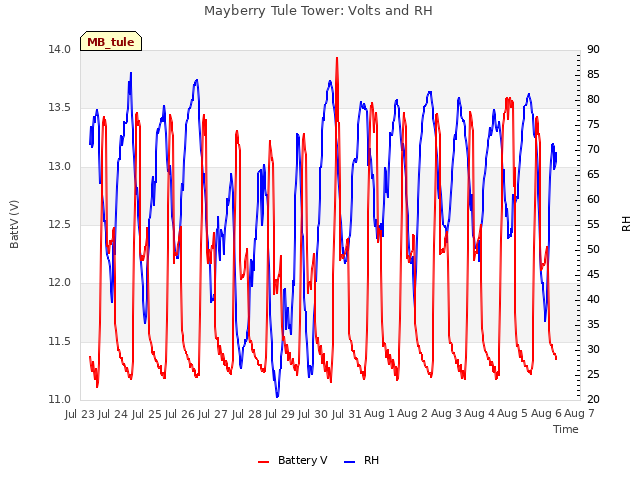Click the 35 right axis value
This screenshot has width=640, height=480.
click(x=593, y=324)
